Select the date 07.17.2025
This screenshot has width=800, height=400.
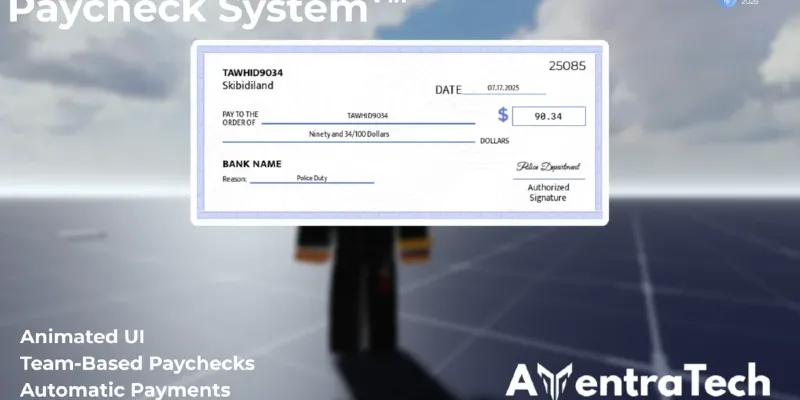coord(503,88)
